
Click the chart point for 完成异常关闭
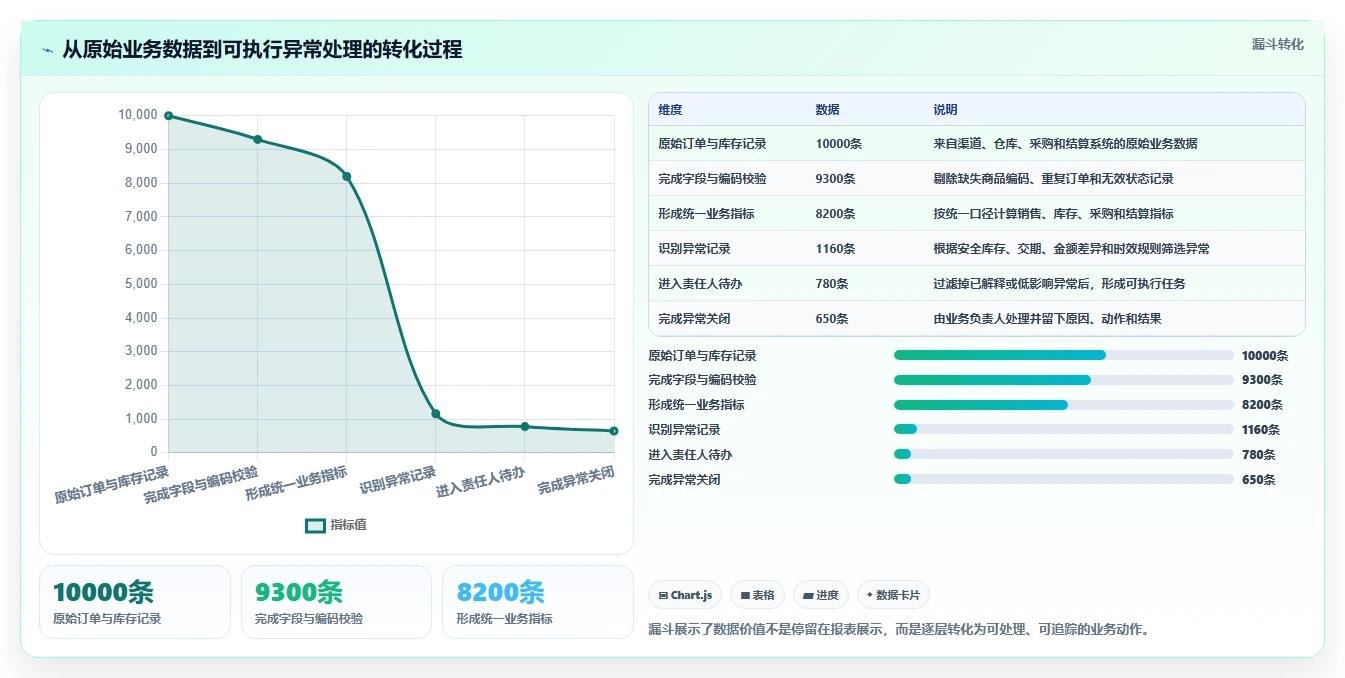[x=614, y=431]
